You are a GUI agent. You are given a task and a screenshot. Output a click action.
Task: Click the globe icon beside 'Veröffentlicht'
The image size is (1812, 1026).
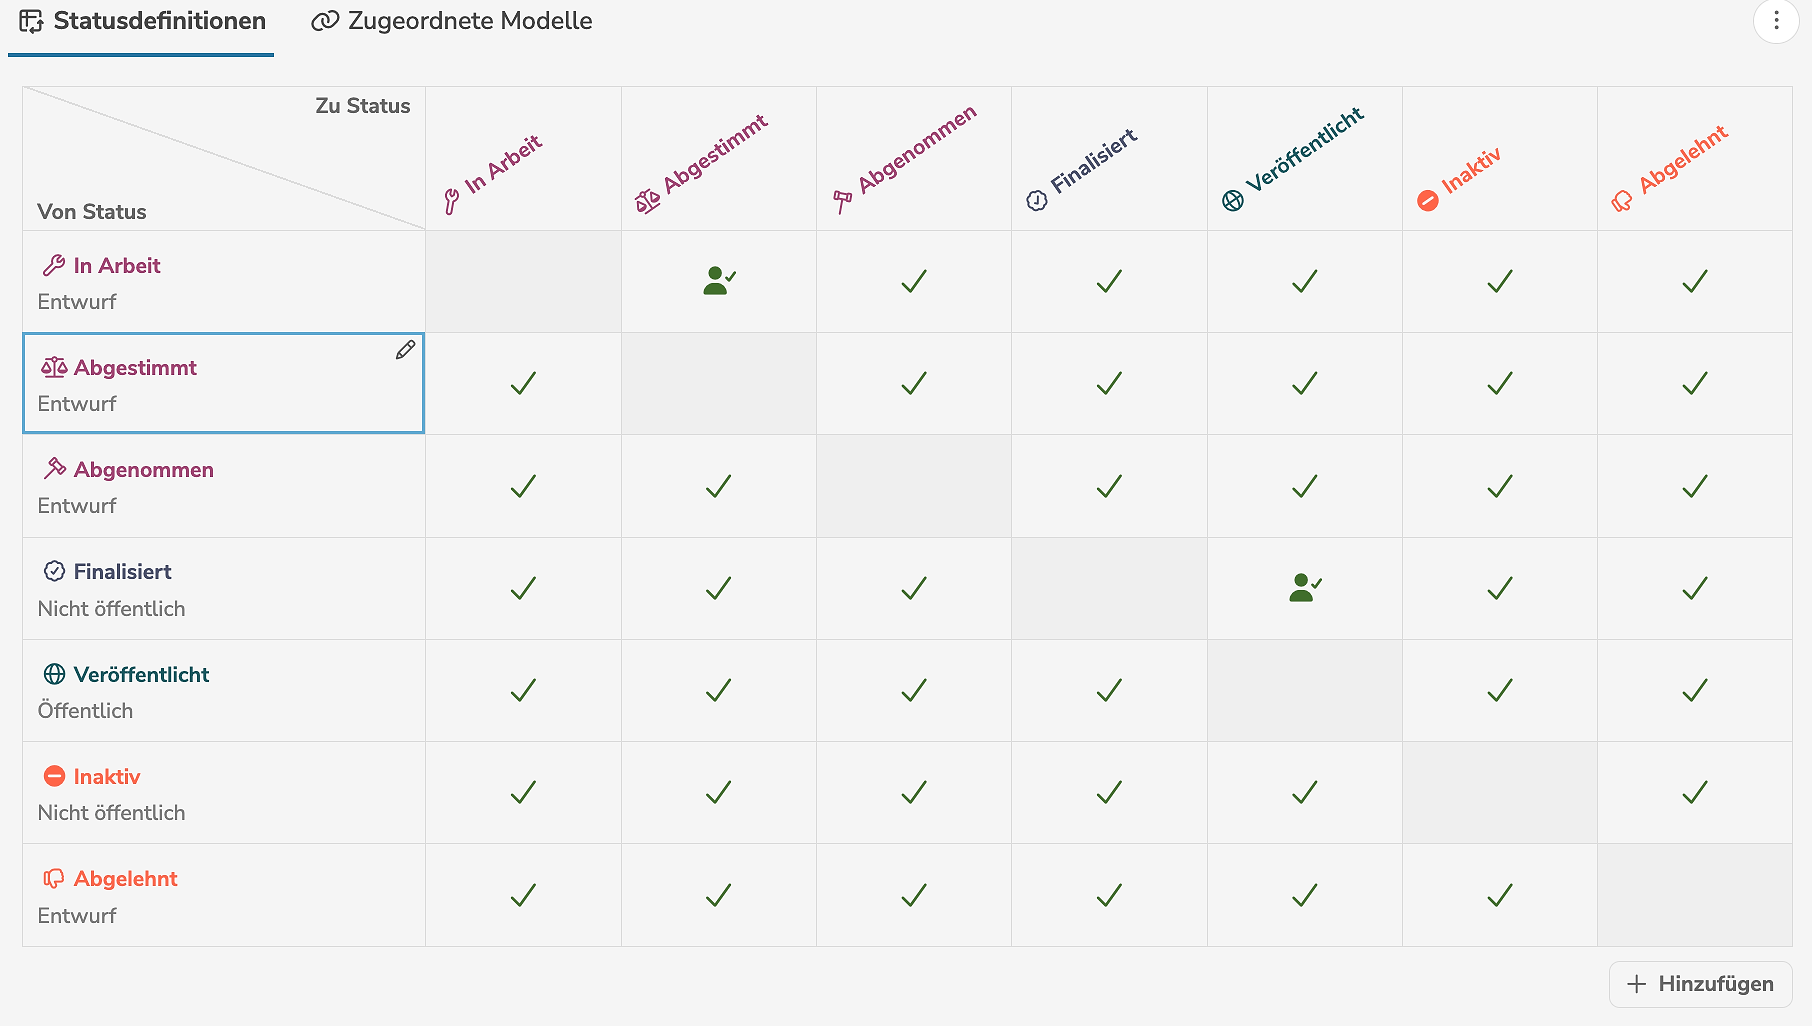54,674
